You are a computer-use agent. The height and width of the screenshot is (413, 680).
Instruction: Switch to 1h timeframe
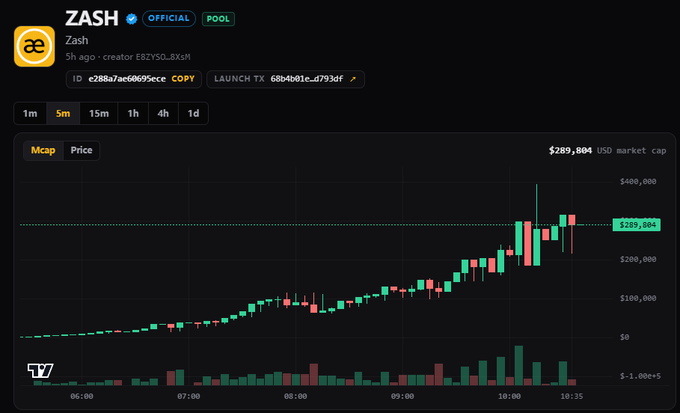pos(133,114)
